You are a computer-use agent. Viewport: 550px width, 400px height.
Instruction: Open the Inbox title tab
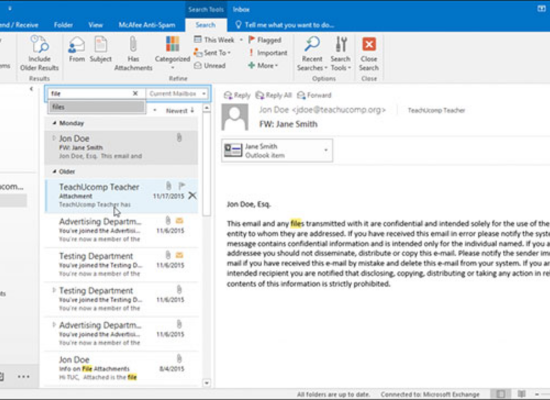pos(241,9)
